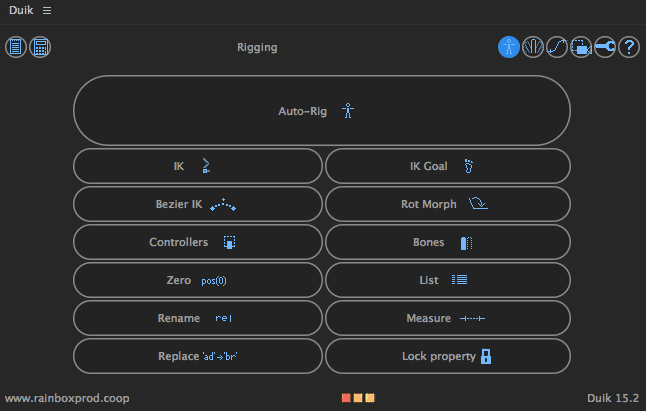Click the Bones button
The height and width of the screenshot is (411, 646).
[447, 242]
